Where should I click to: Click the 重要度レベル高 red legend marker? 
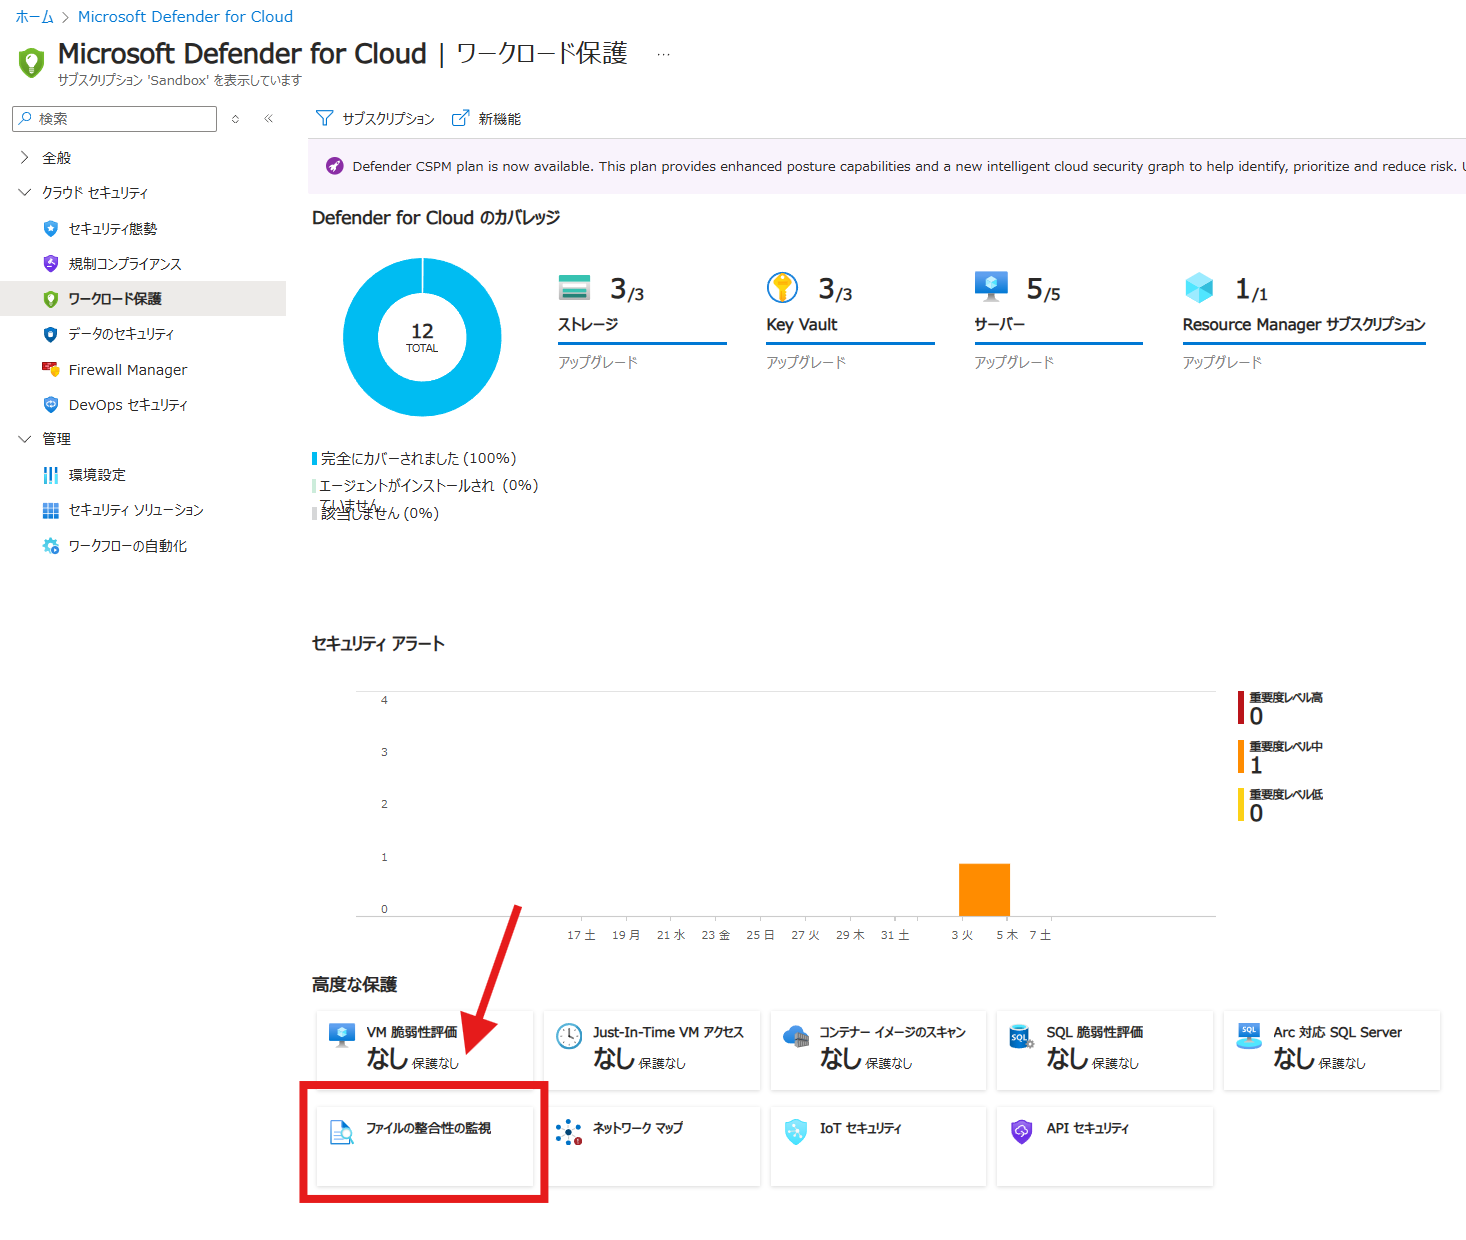1241,707
